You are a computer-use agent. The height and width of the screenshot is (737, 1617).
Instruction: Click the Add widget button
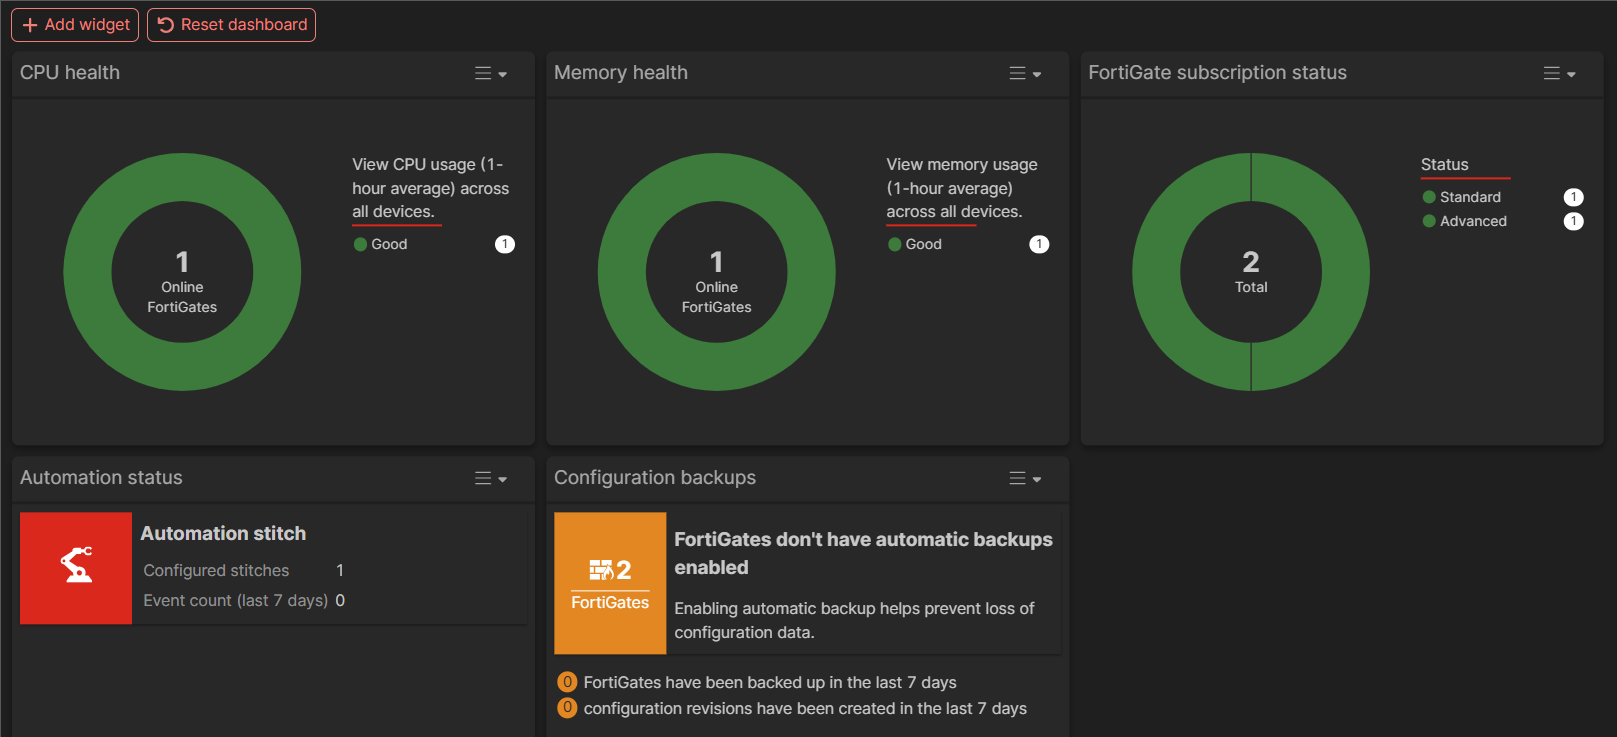(x=75, y=25)
